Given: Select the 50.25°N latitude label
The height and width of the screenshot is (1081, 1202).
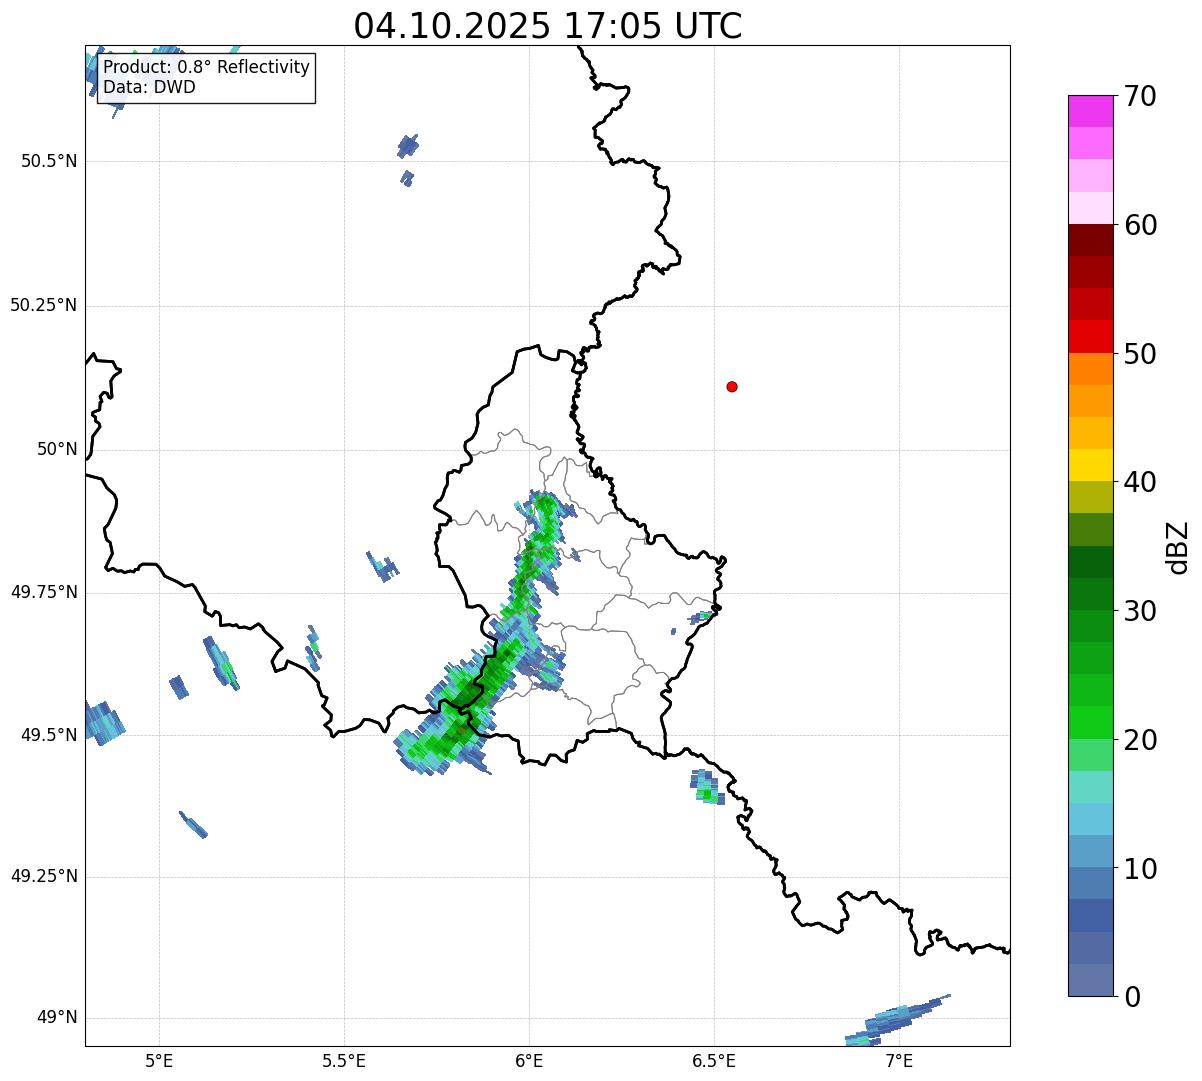Looking at the screenshot, I should click(44, 305).
